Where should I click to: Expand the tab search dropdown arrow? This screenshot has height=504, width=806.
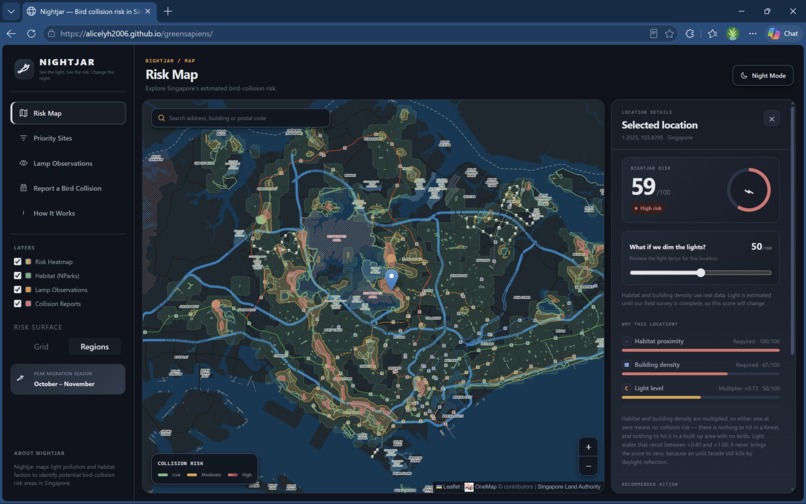(x=11, y=11)
